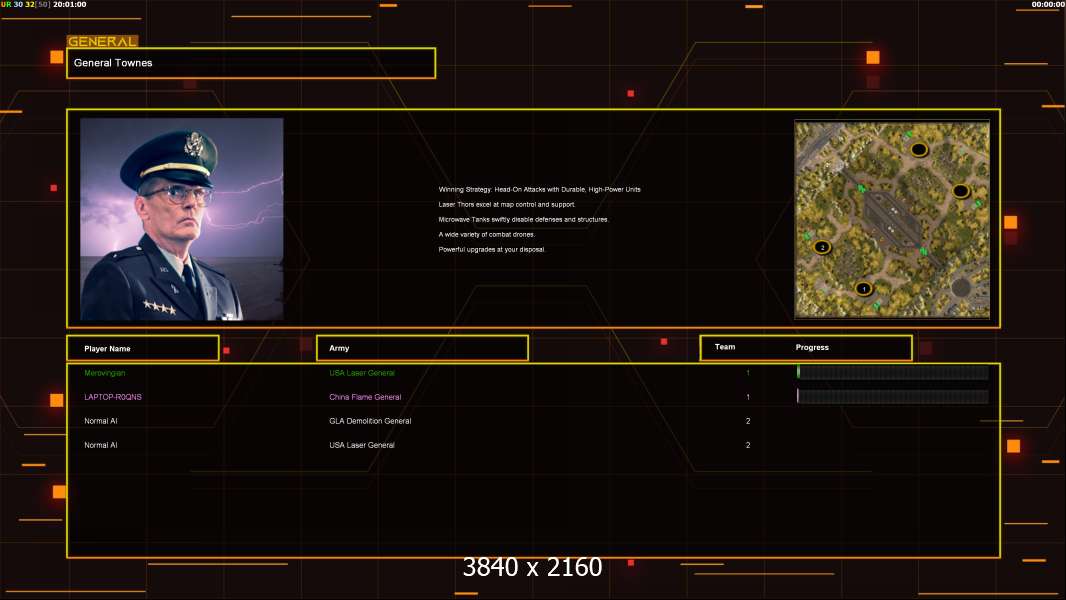Click the Army column header

[422, 348]
